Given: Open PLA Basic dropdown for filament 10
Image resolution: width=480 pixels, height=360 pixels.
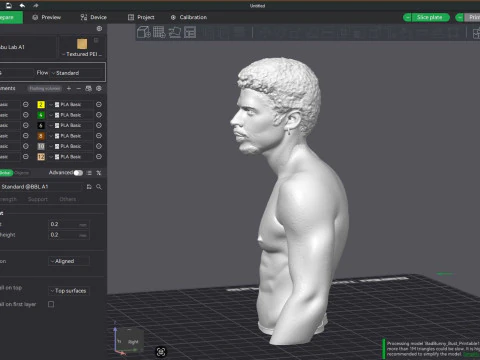Looking at the screenshot, I should point(71,146).
